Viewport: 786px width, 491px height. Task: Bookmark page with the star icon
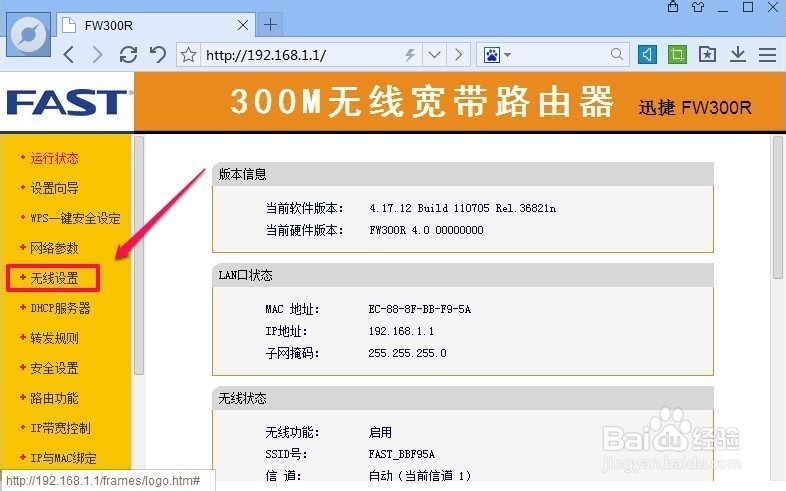[188, 54]
